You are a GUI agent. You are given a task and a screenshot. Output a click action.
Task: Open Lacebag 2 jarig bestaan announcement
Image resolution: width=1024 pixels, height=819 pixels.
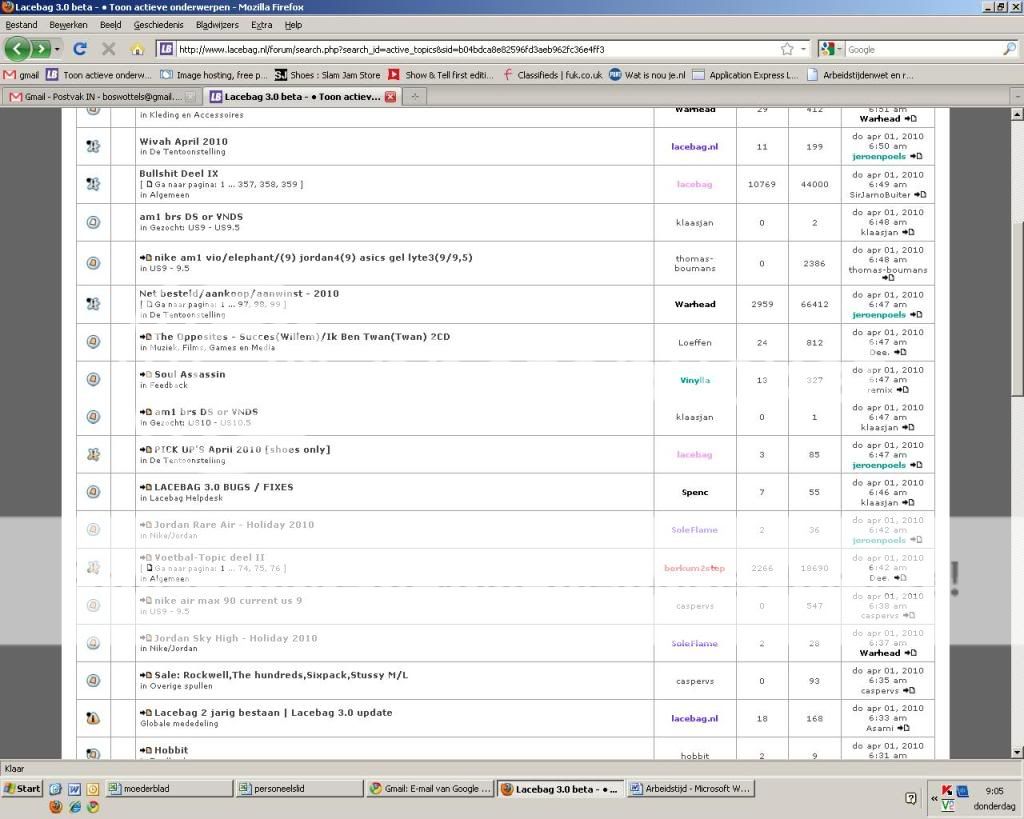click(x=273, y=713)
